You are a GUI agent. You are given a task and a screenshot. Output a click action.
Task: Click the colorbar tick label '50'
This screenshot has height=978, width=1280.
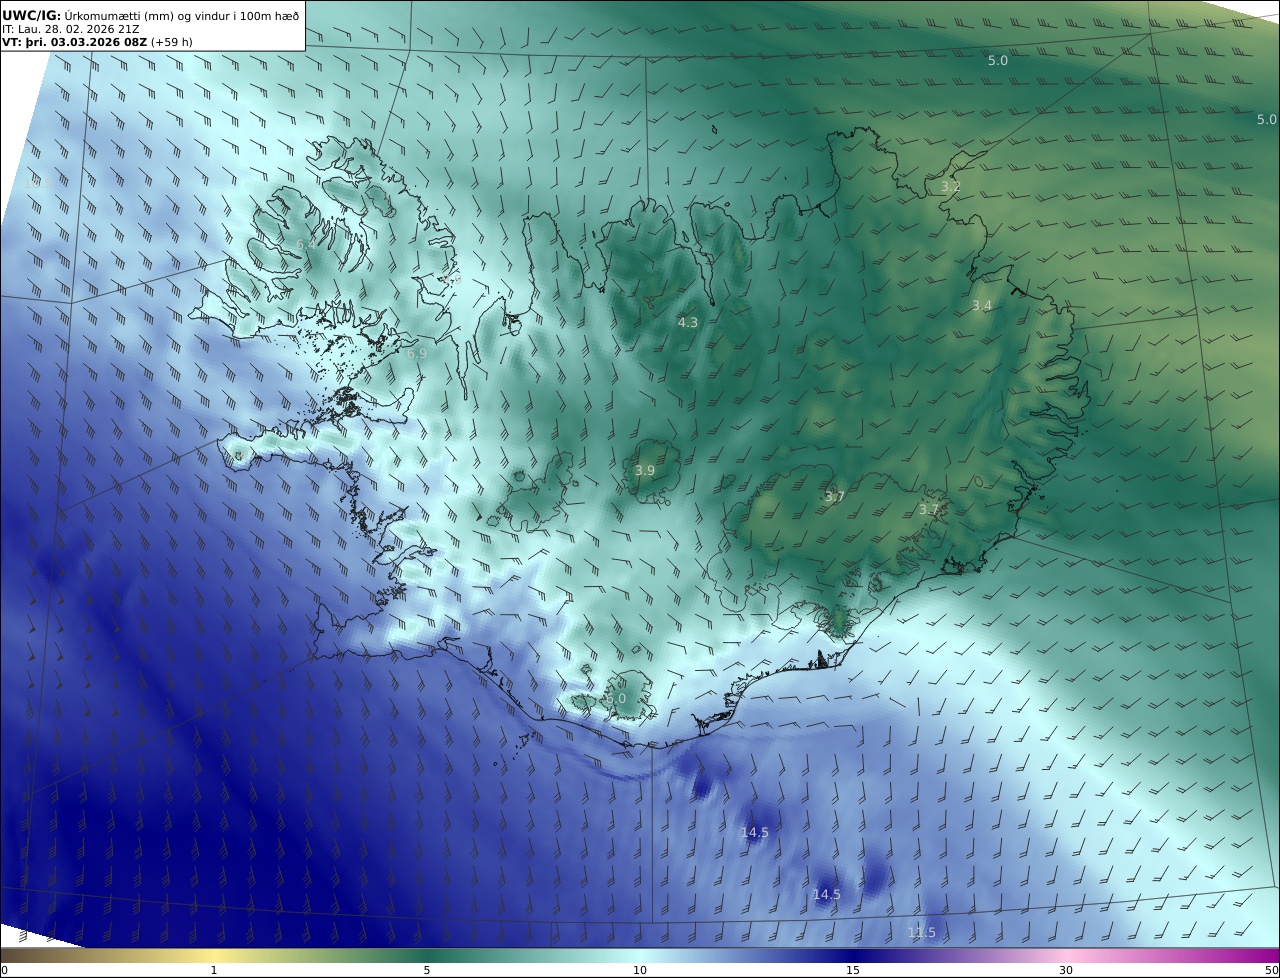[x=1272, y=970]
